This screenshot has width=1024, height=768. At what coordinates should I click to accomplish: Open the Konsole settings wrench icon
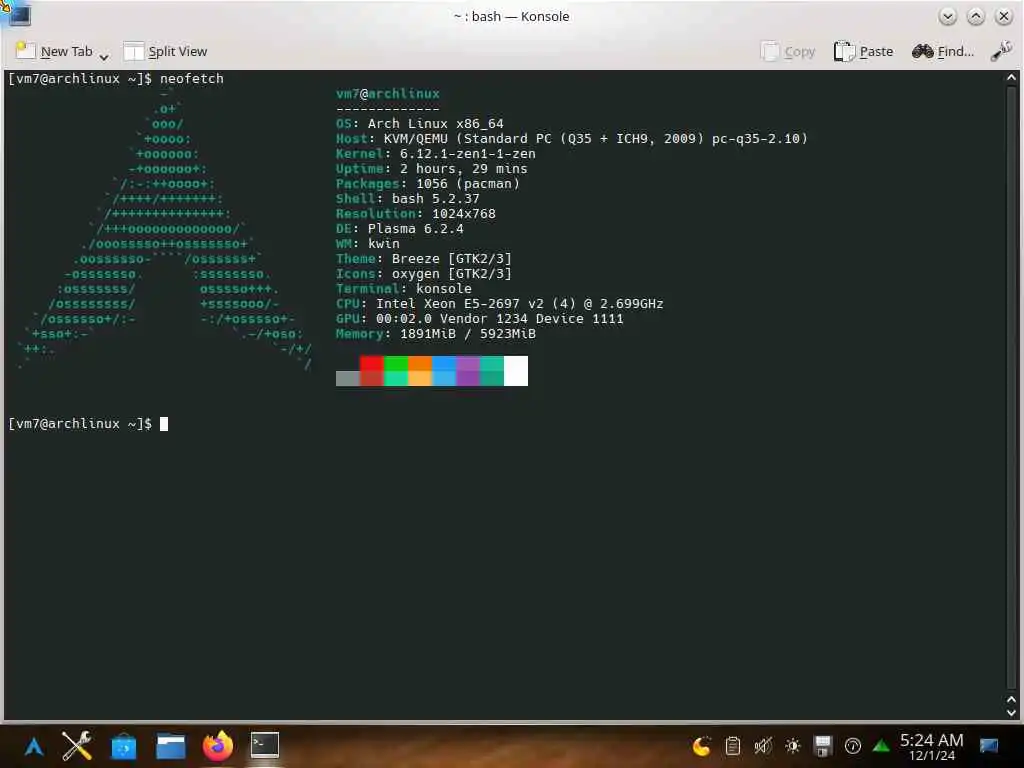pos(1001,52)
